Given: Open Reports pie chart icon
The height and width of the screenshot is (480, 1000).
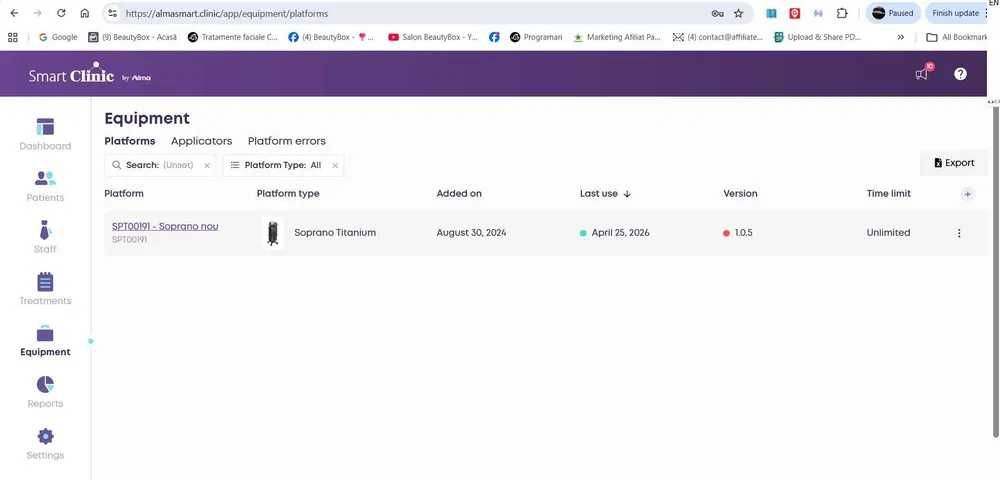Looking at the screenshot, I should point(45,384).
